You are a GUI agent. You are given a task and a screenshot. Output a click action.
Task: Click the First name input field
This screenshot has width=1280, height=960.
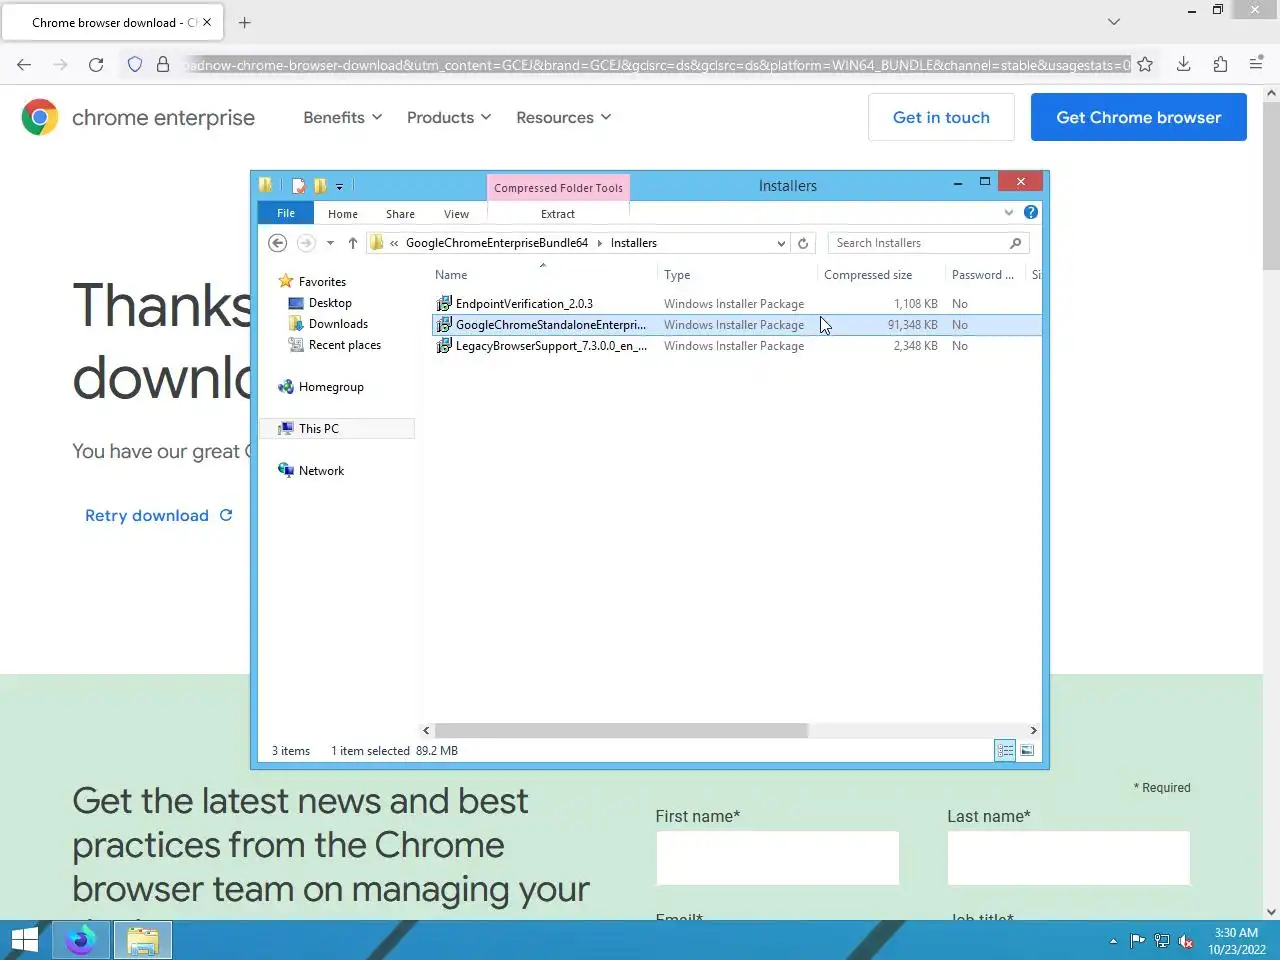pos(777,858)
